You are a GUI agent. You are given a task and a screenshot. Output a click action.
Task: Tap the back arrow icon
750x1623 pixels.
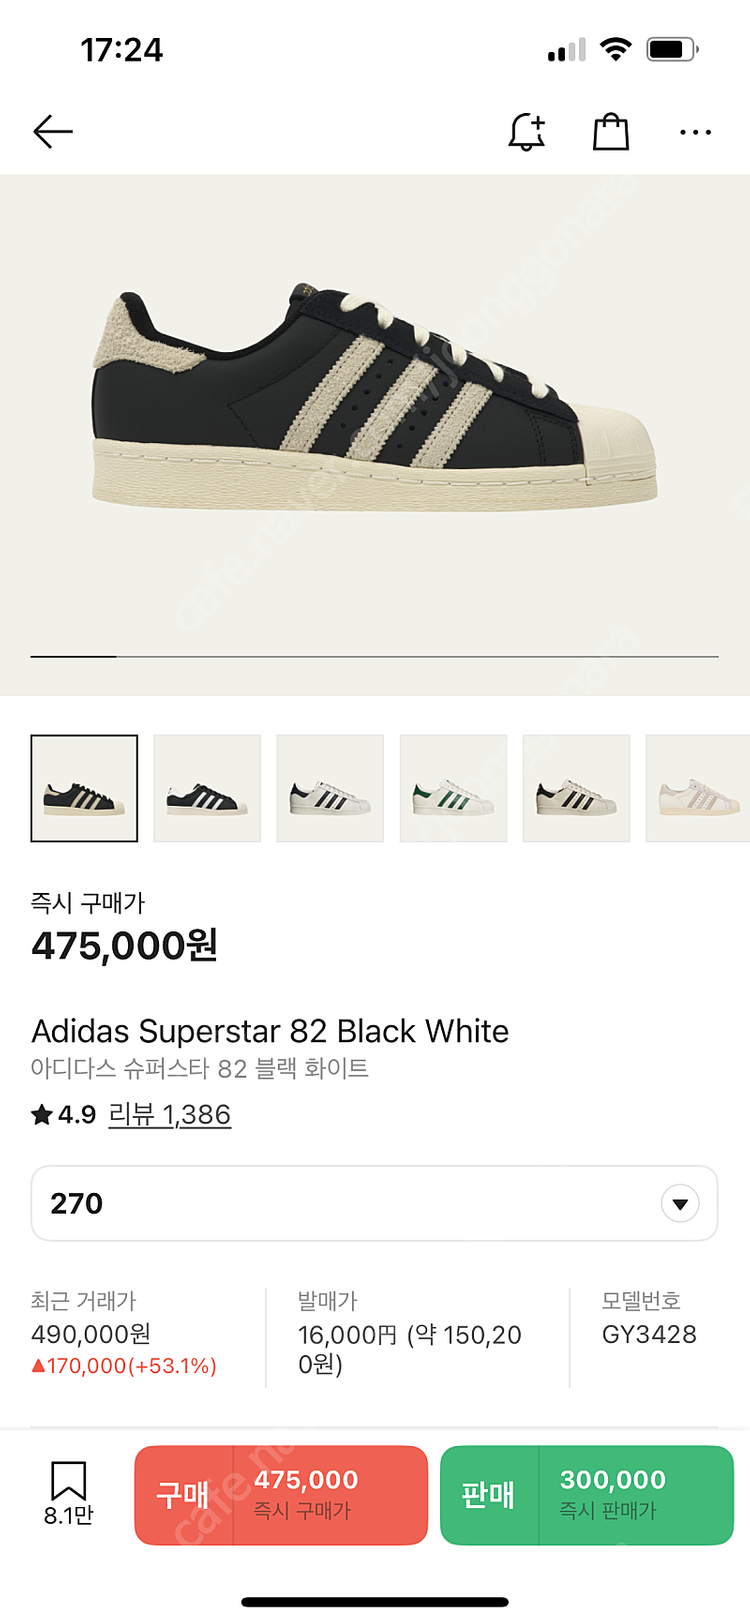[53, 131]
